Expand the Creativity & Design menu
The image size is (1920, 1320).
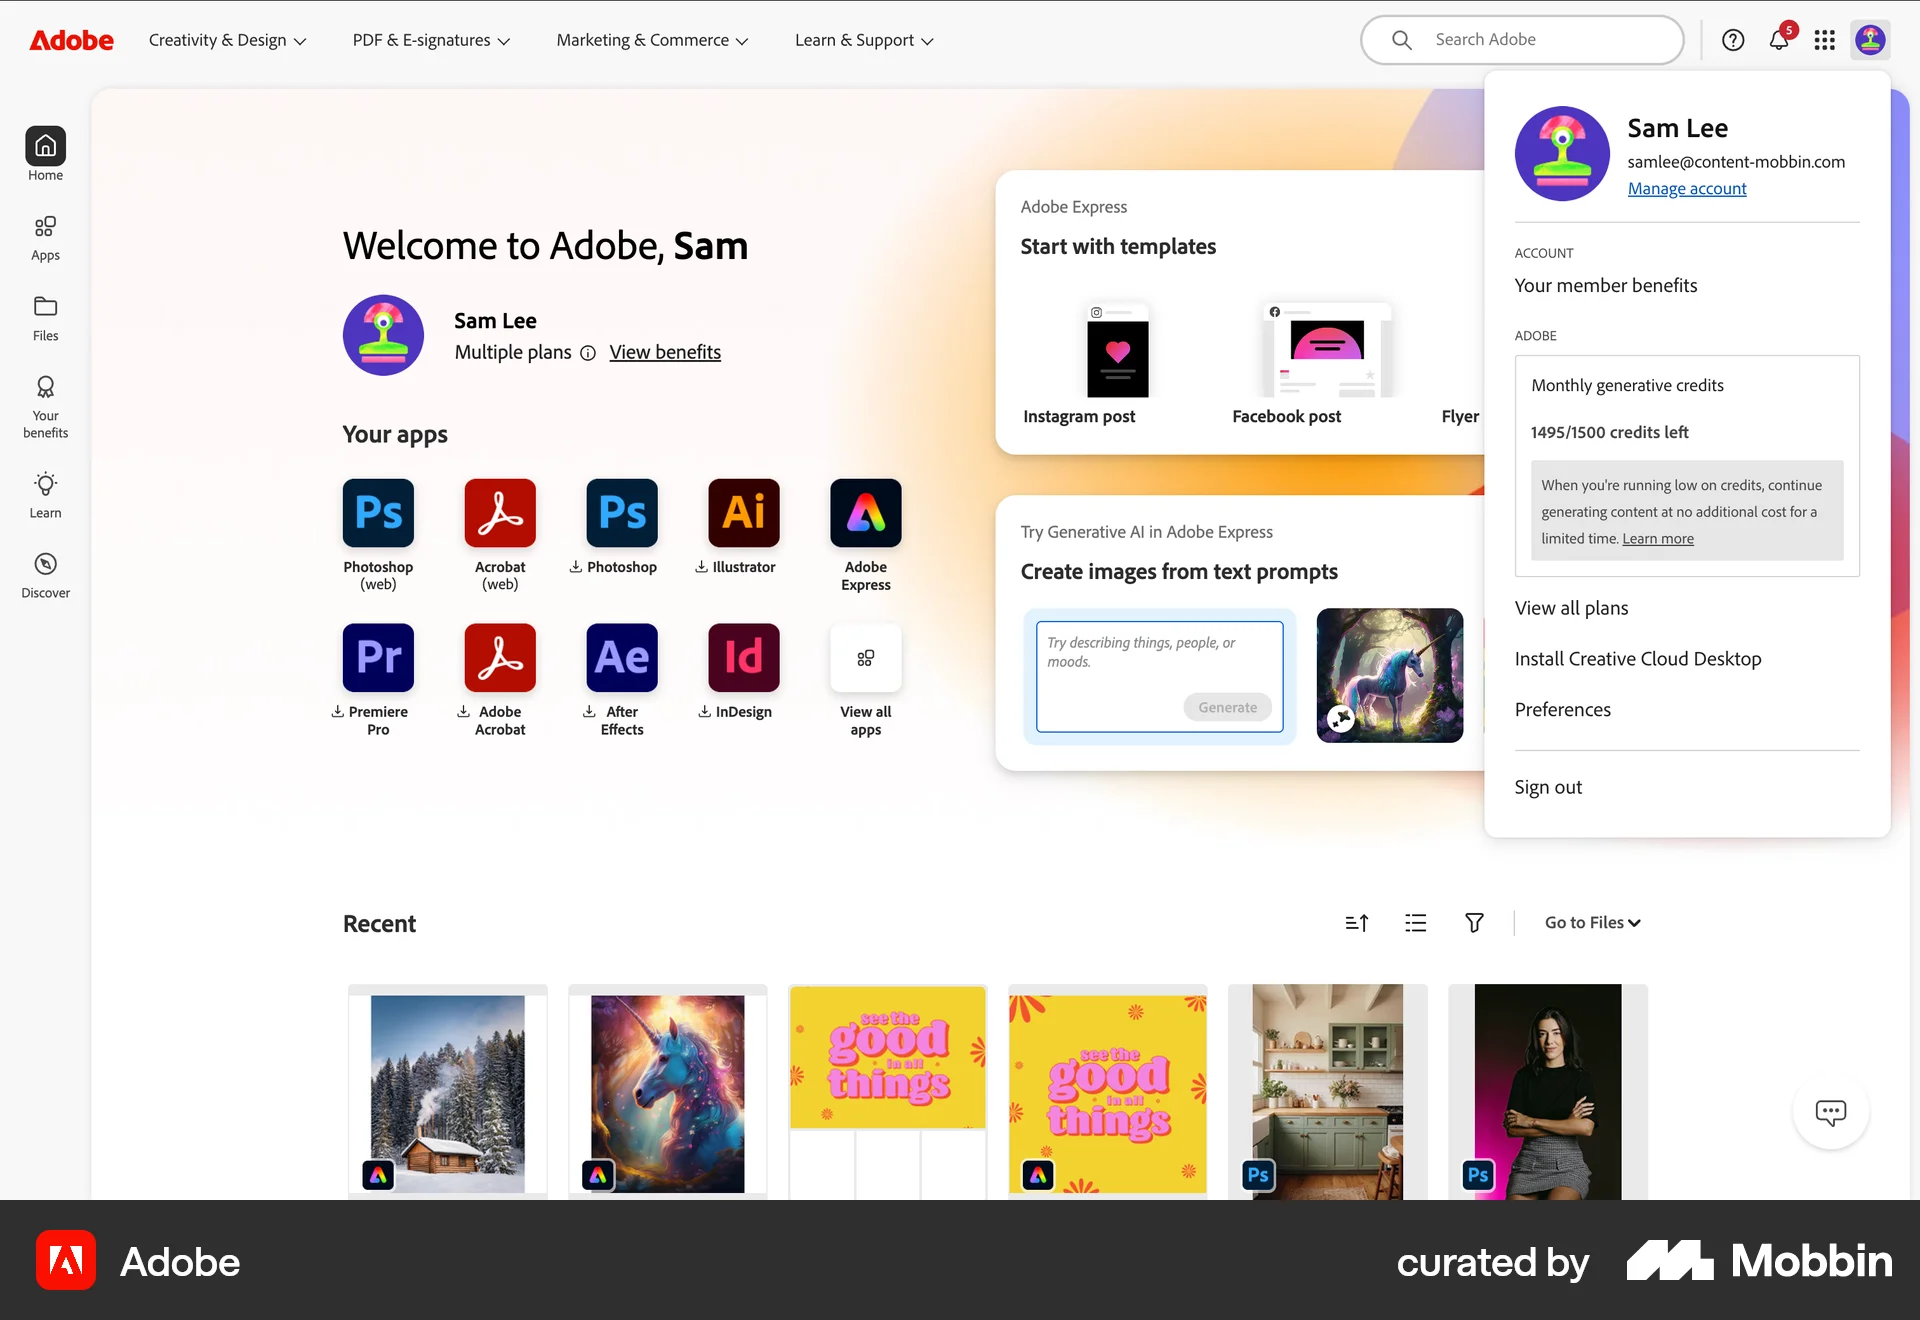[228, 40]
